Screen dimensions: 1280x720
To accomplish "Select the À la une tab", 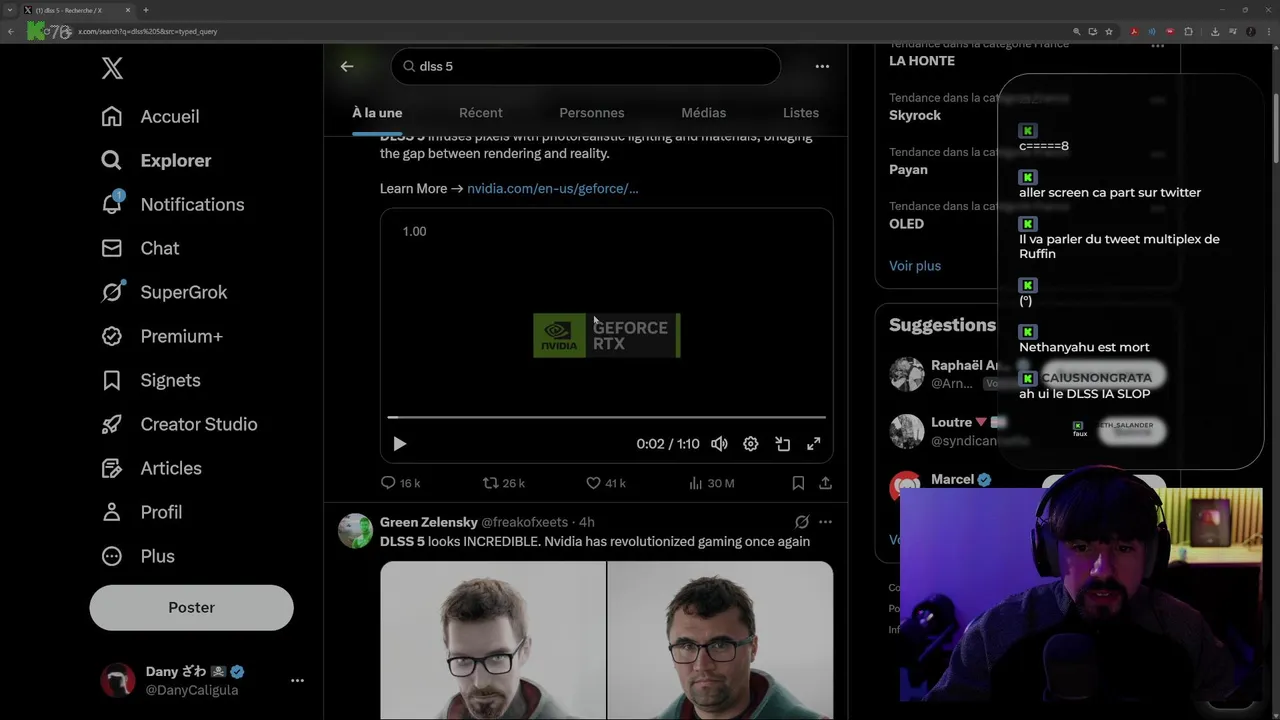I will coord(377,113).
